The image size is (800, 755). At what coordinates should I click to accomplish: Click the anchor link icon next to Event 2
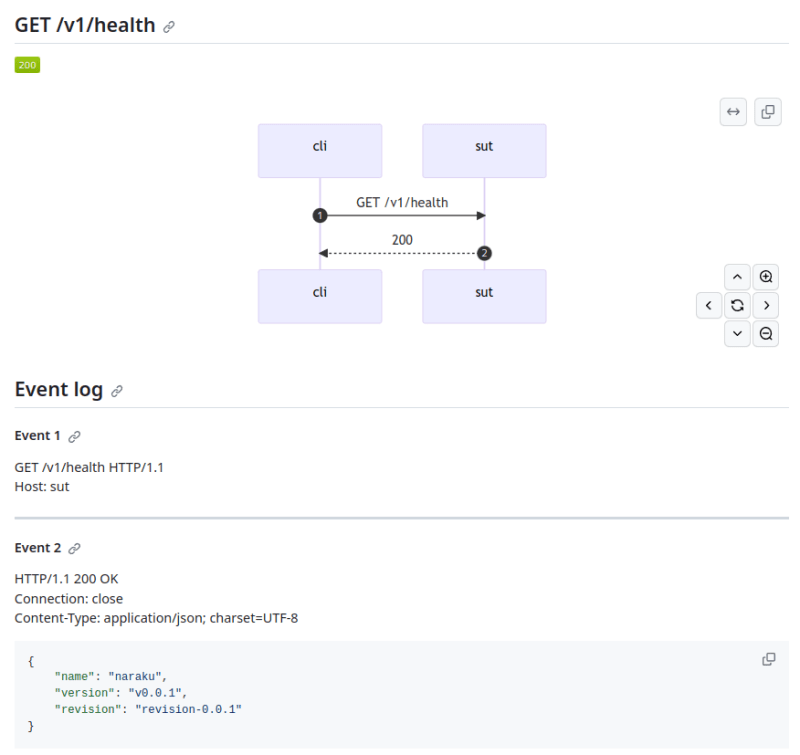74,548
